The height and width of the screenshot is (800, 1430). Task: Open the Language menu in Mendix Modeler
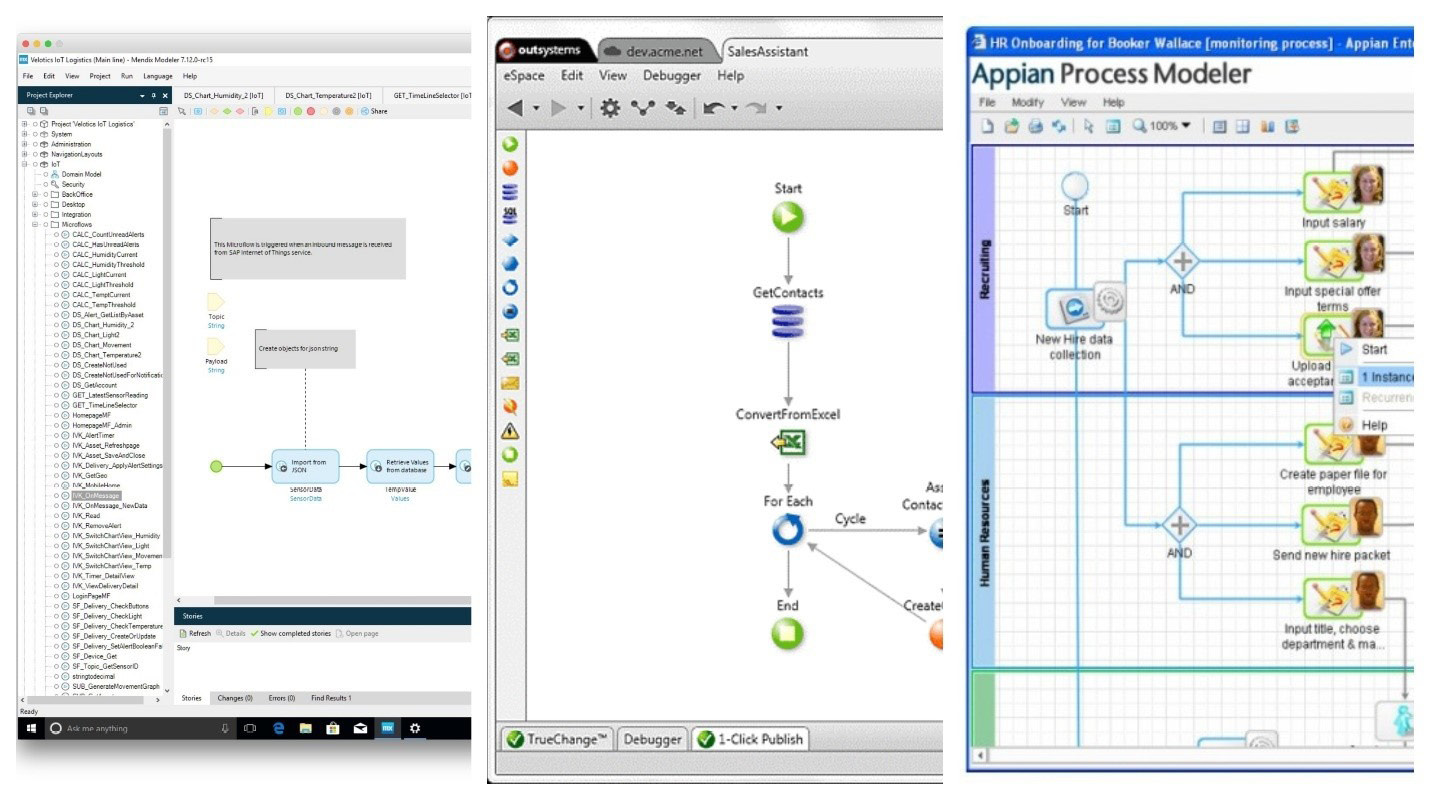coord(158,76)
